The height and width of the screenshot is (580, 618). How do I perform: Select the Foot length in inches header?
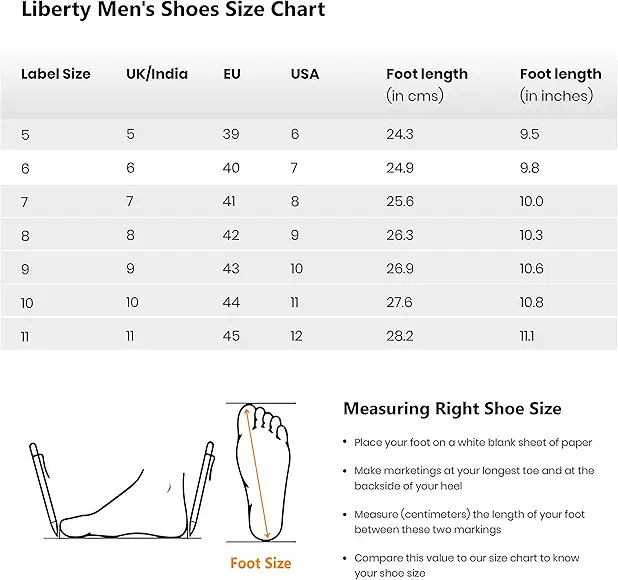(x=561, y=85)
